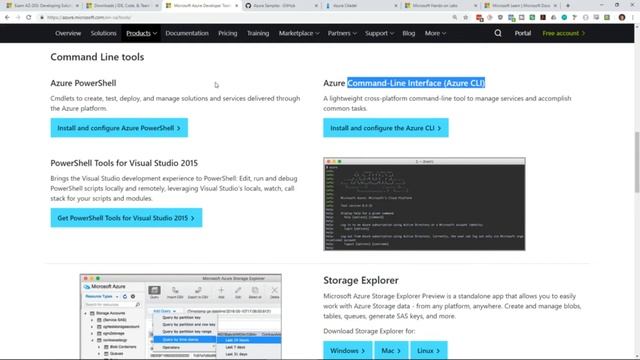The image size is (640, 360).
Task: Click the padlock icon in the address bar
Action: [x=42, y=18]
